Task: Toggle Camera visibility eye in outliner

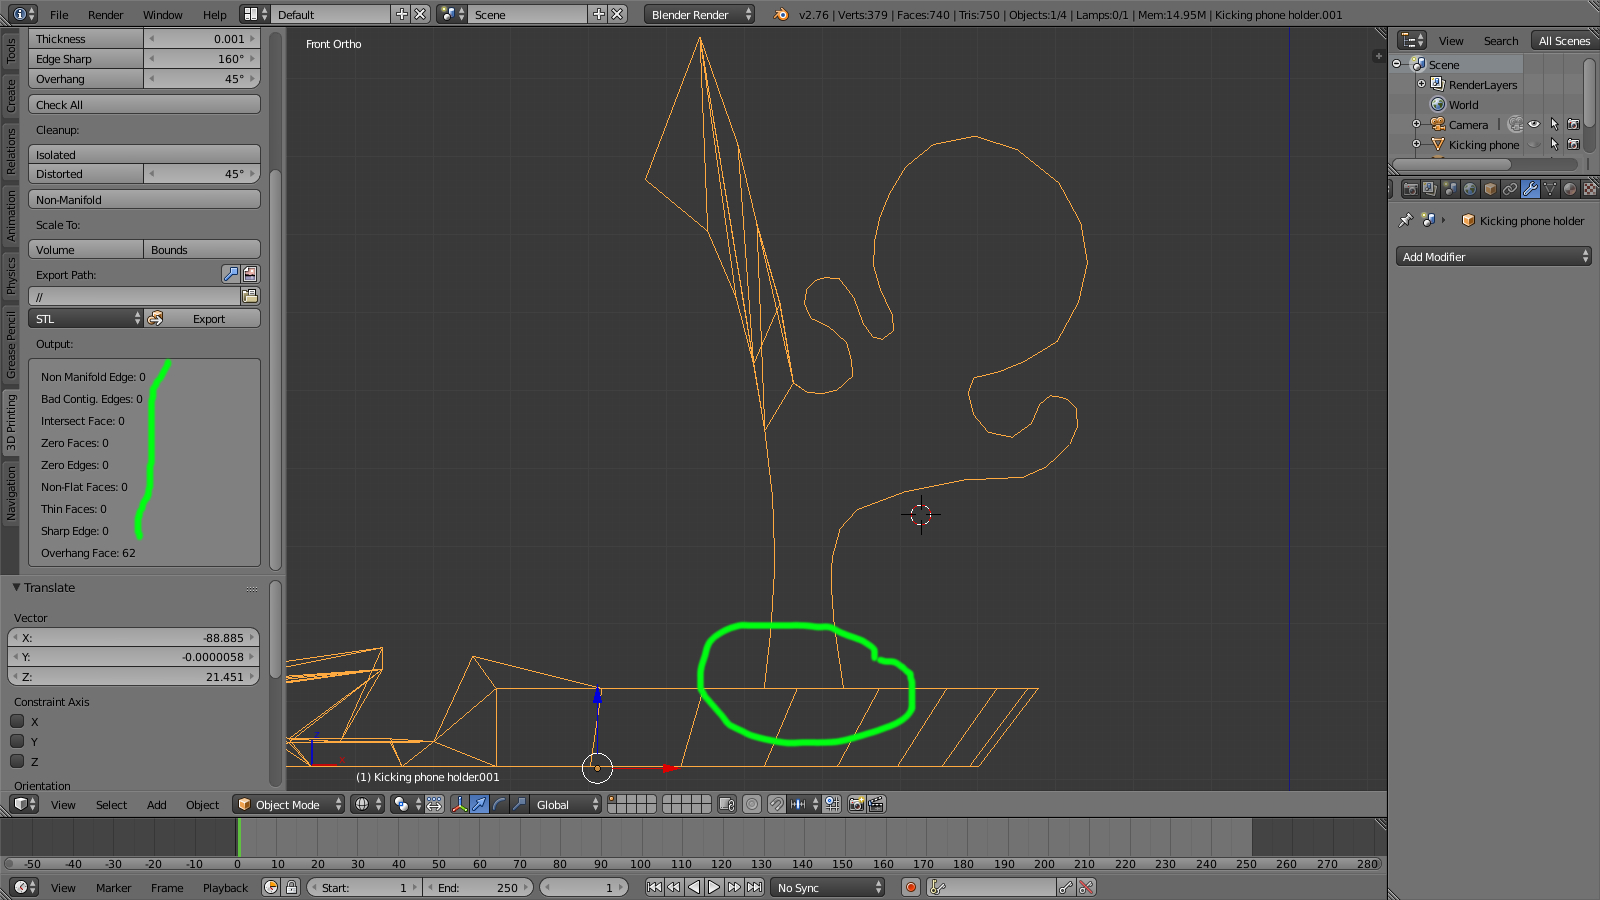Action: (1534, 124)
